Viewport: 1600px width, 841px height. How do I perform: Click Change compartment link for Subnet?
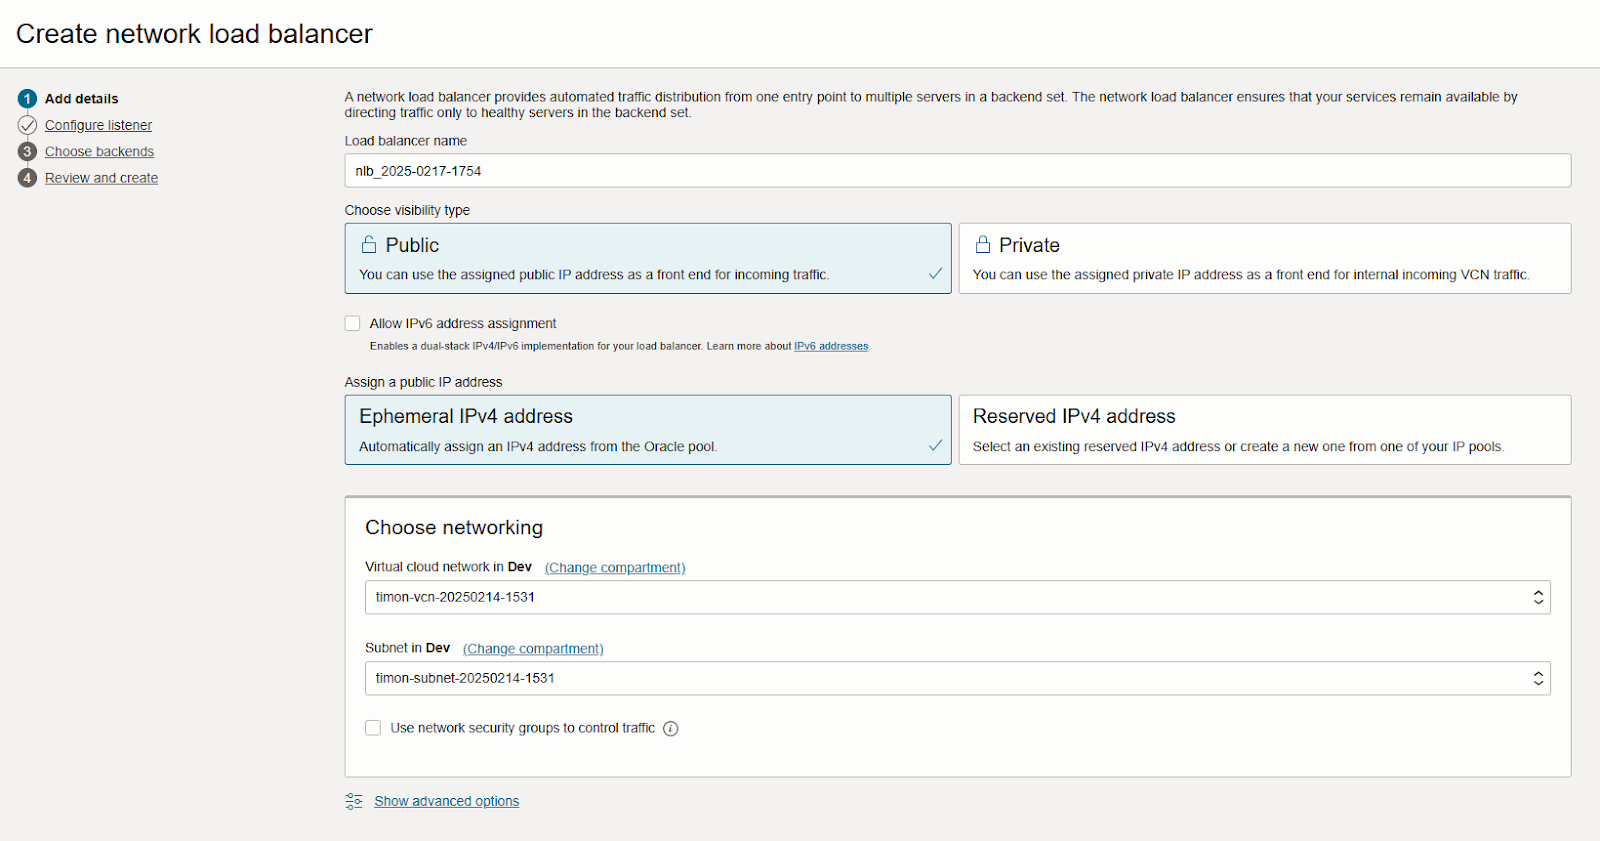533,649
